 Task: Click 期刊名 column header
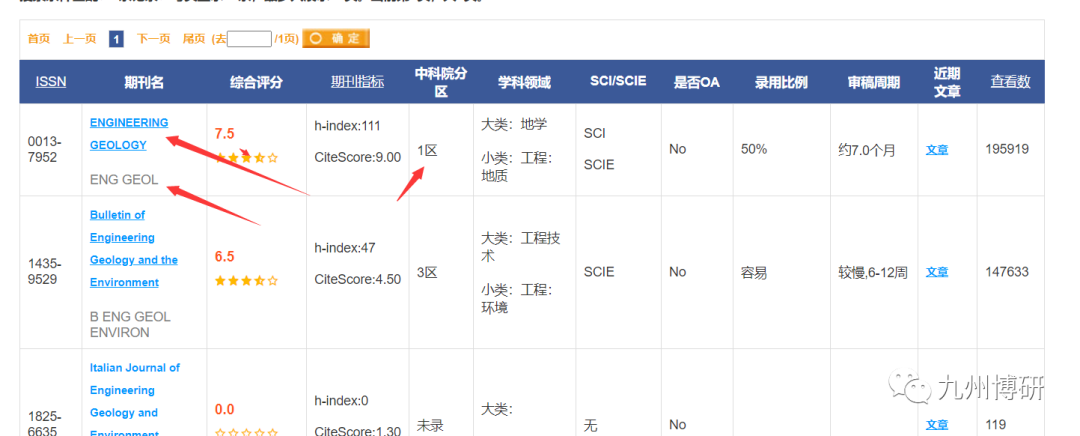coord(144,83)
